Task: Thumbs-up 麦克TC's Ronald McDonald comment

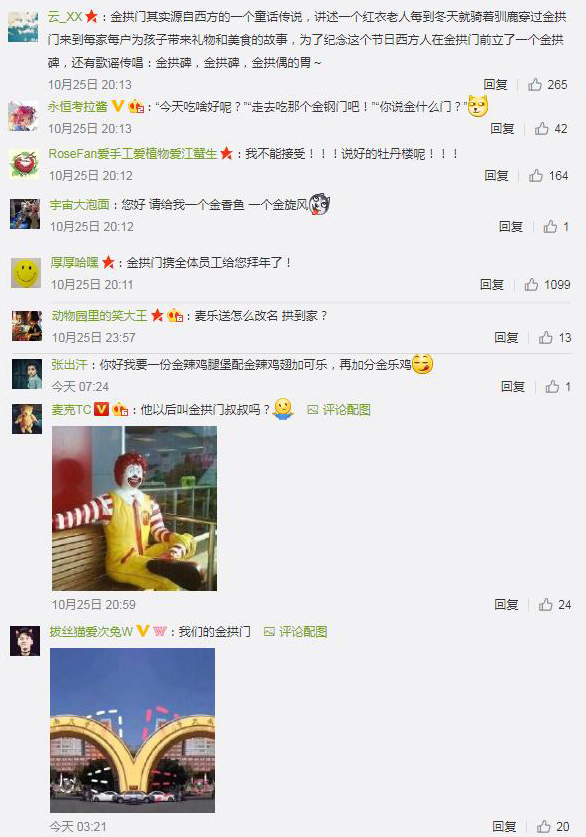Action: click(545, 604)
